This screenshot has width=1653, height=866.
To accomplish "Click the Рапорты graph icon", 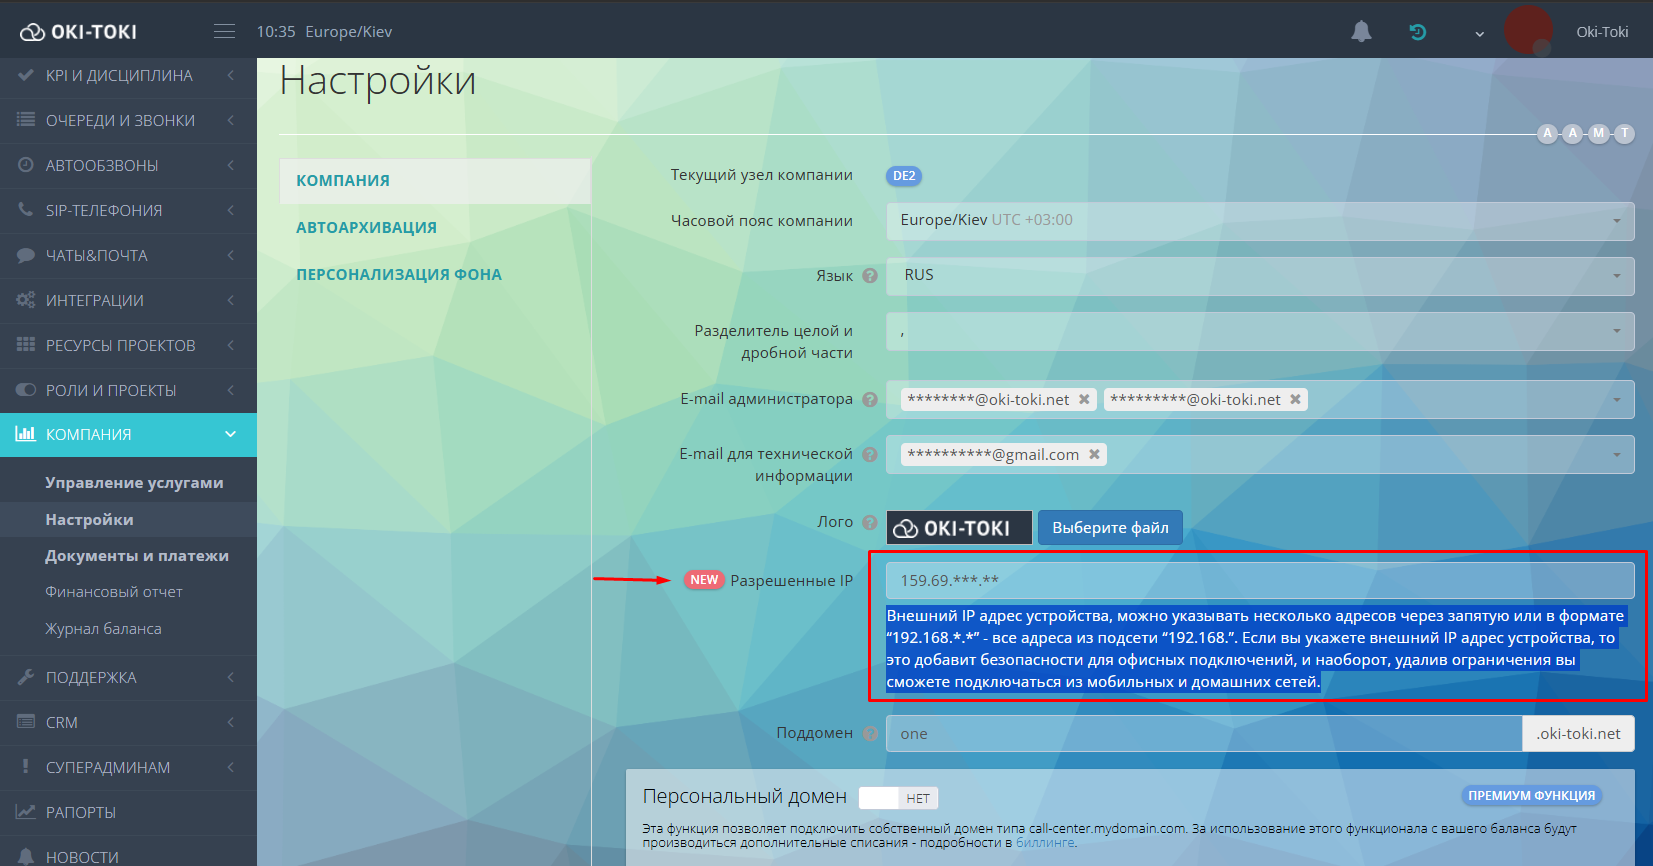I will tap(26, 812).
